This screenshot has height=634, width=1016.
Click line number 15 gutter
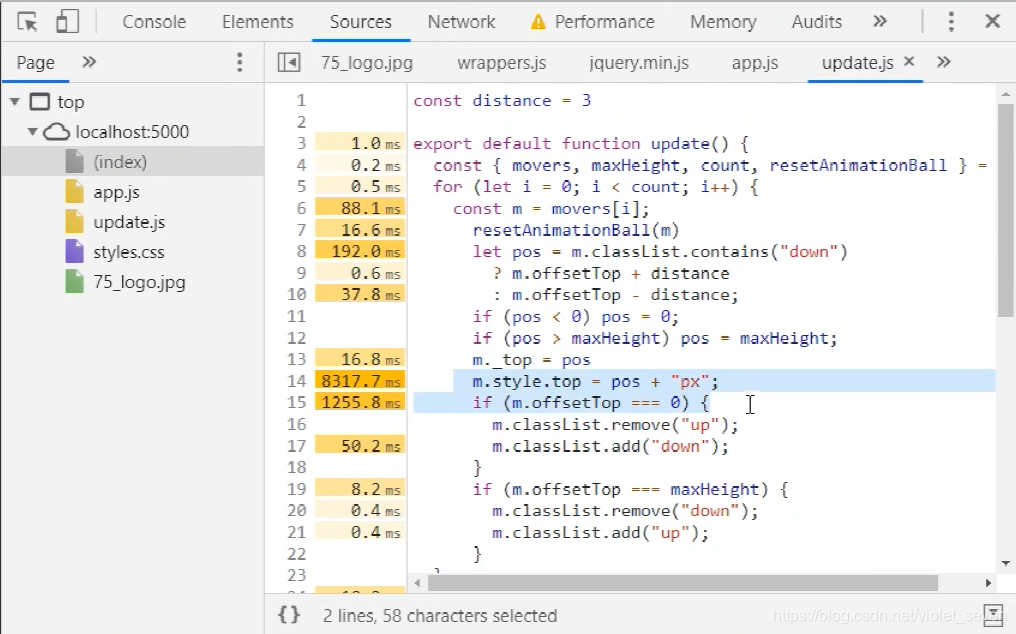click(297, 403)
